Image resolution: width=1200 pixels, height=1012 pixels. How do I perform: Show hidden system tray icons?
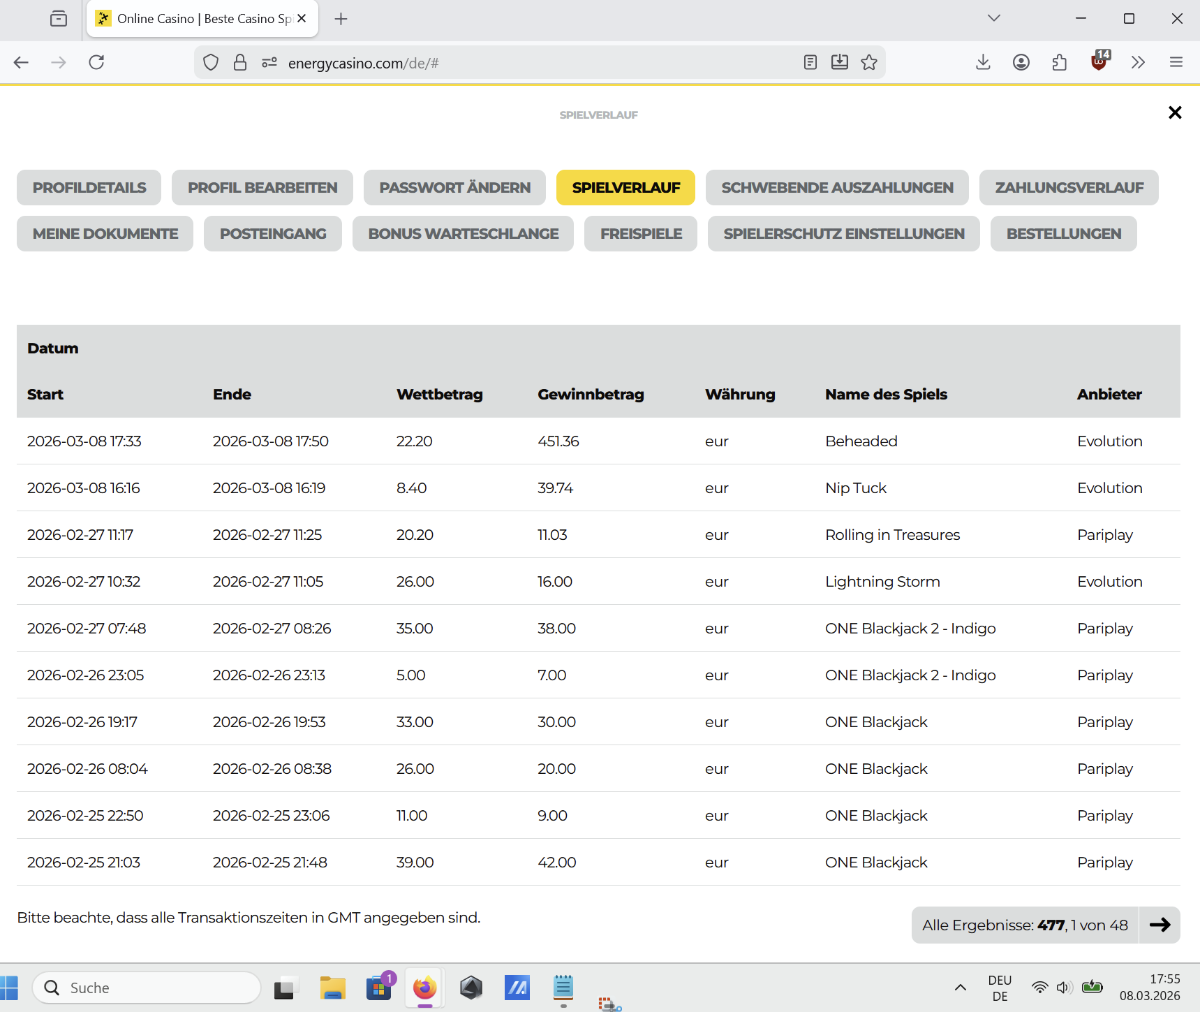pyautogui.click(x=960, y=988)
